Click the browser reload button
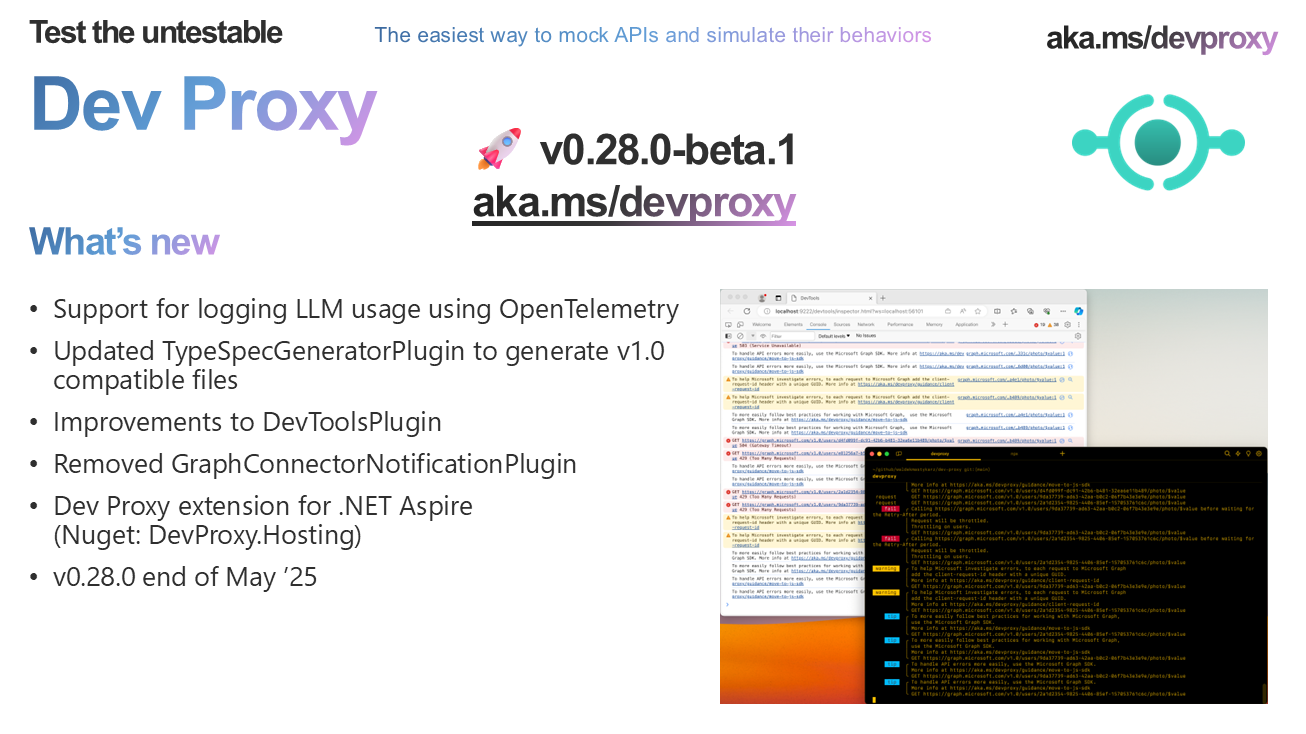The width and height of the screenshot is (1306, 734). [747, 311]
